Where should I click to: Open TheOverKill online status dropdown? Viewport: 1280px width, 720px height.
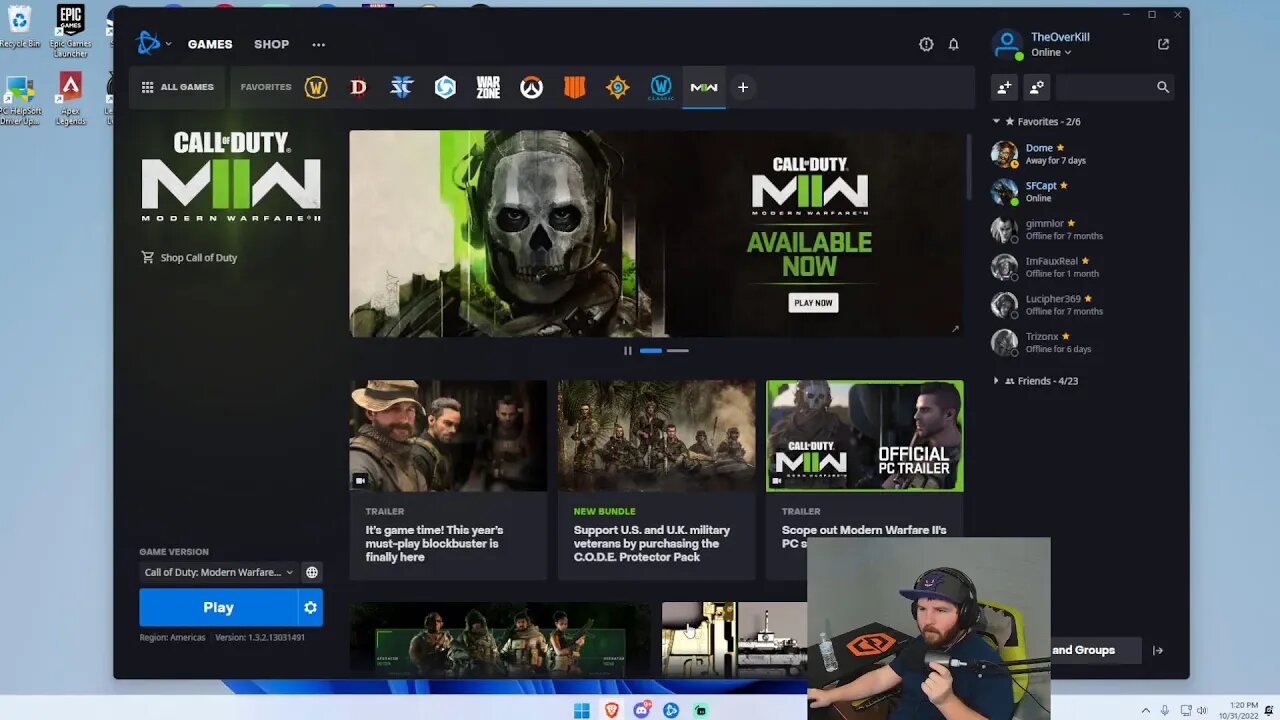pos(1051,52)
